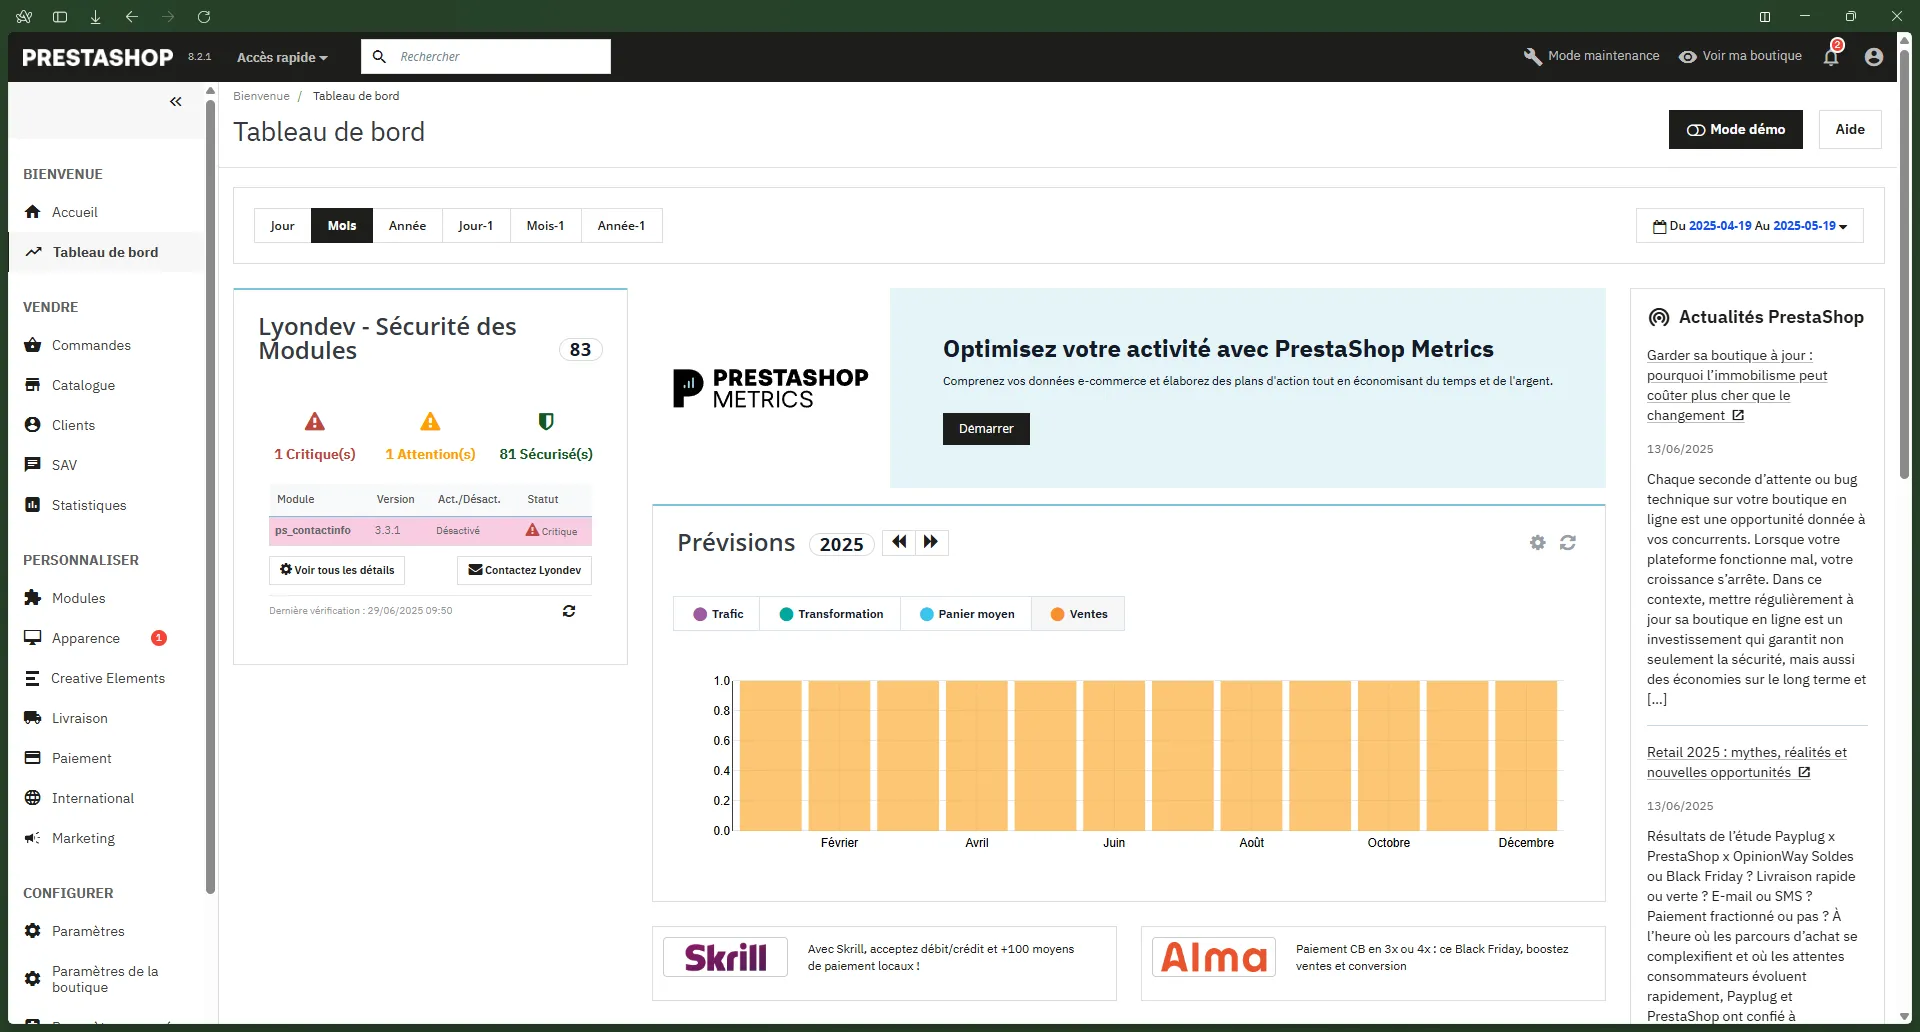Click the page vertical scrollbar
Image resolution: width=1920 pixels, height=1032 pixels.
(x=1904, y=265)
